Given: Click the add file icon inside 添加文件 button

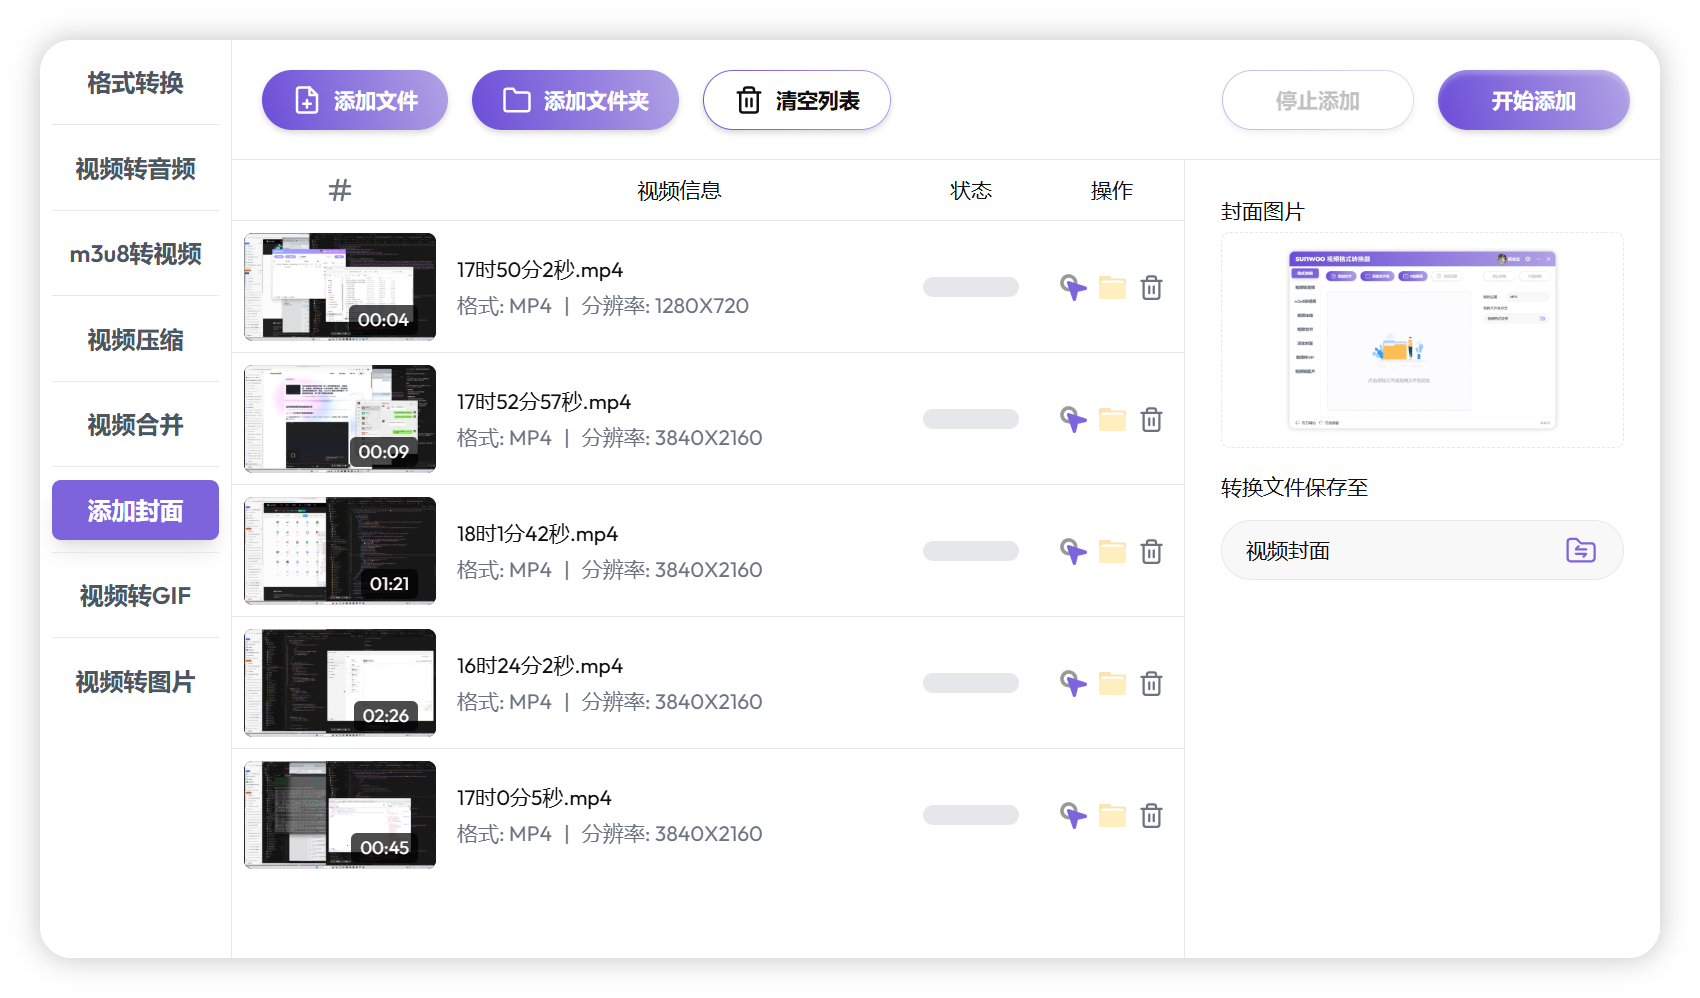Looking at the screenshot, I should coord(304,99).
